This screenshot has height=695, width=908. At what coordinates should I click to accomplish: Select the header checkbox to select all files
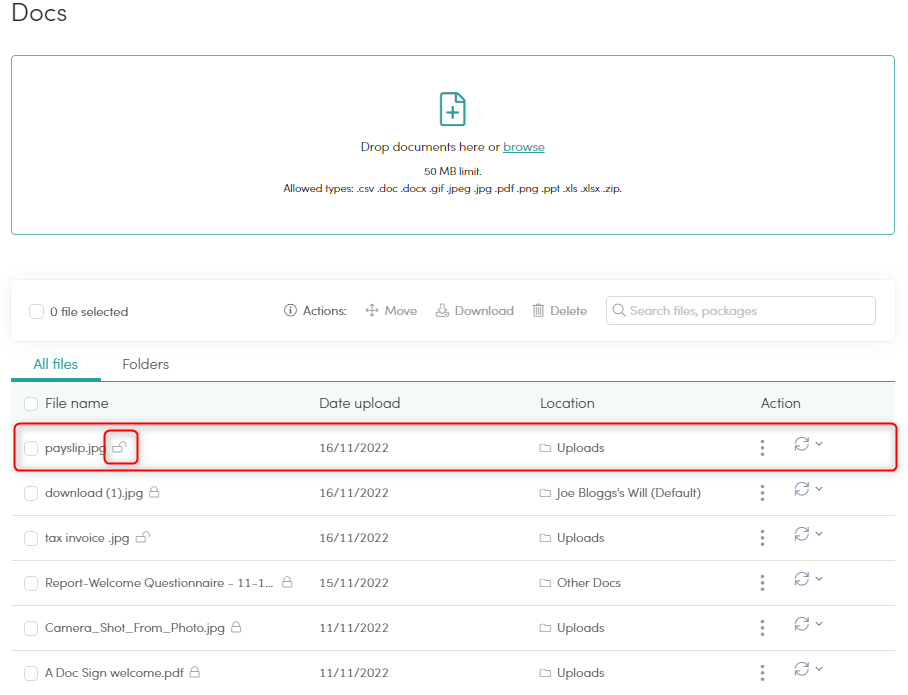point(30,403)
